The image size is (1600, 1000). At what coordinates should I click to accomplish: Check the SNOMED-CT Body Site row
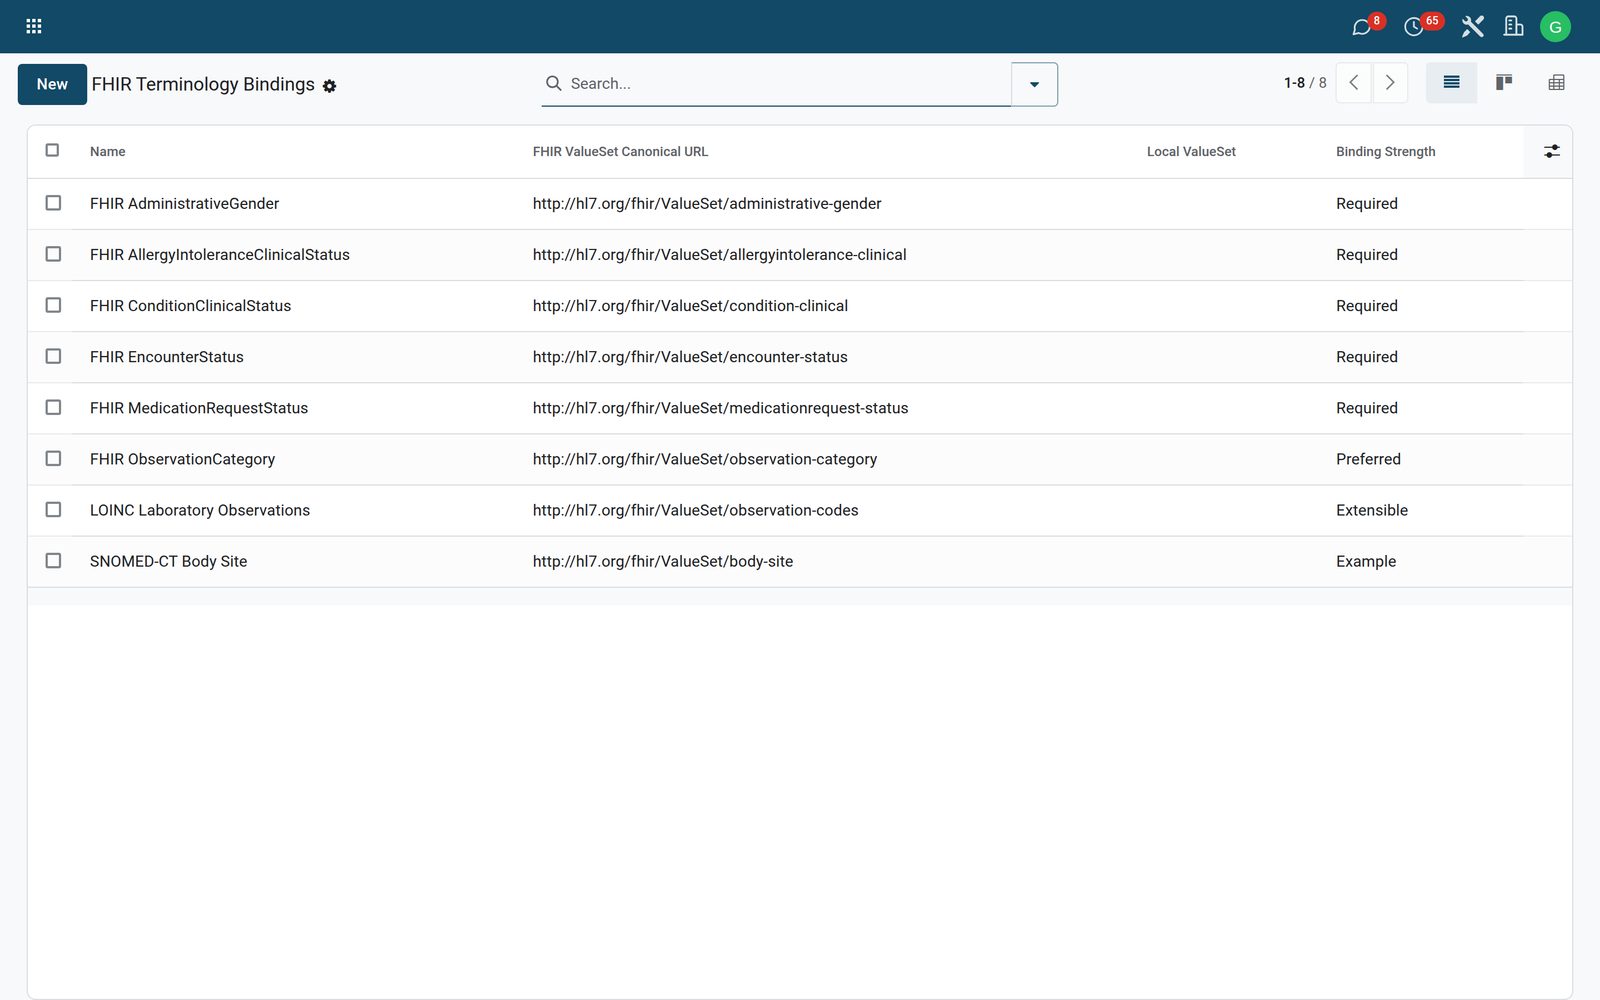point(53,561)
